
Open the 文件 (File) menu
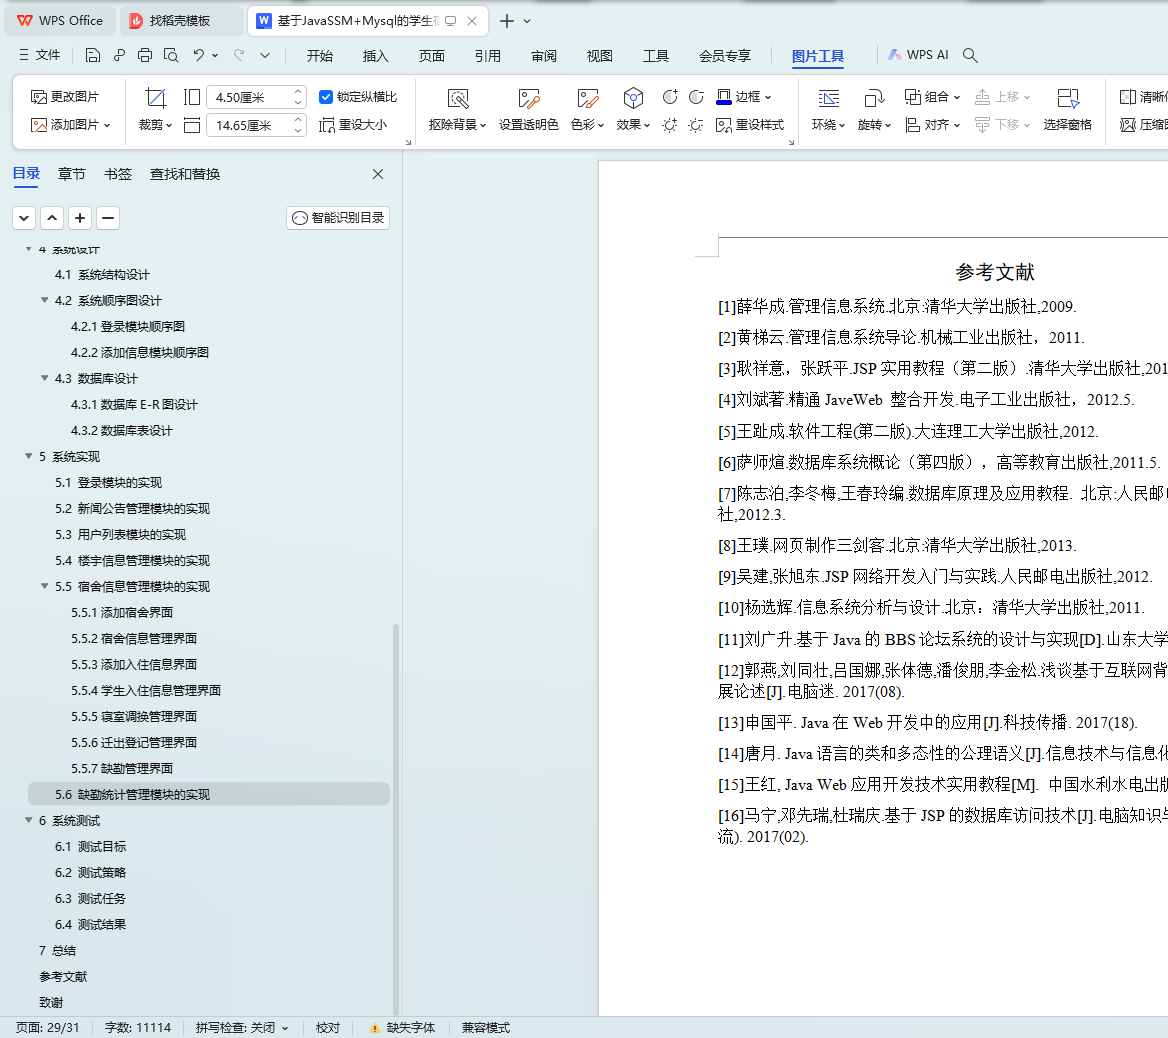39,55
